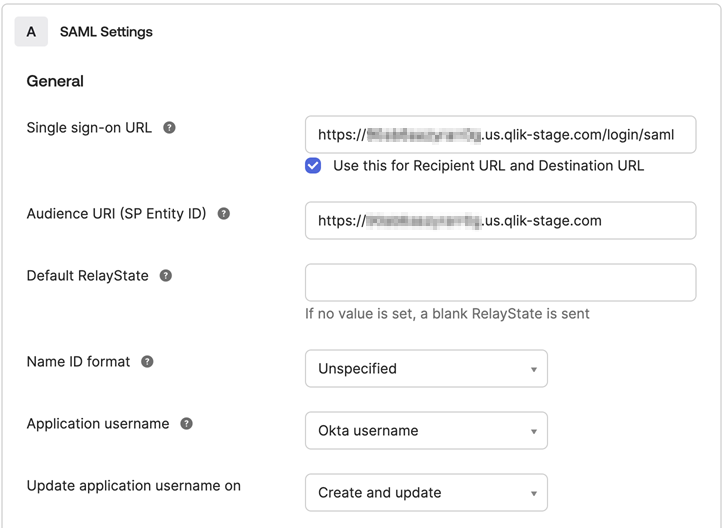Uncheck "Use this for Recipient URL" checkbox
This screenshot has width=723, height=528.
(x=314, y=166)
